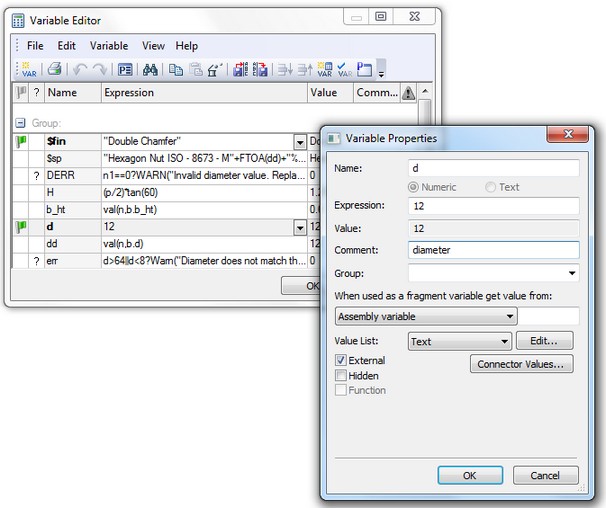
Task: Open the View menu
Action: pyautogui.click(x=153, y=46)
